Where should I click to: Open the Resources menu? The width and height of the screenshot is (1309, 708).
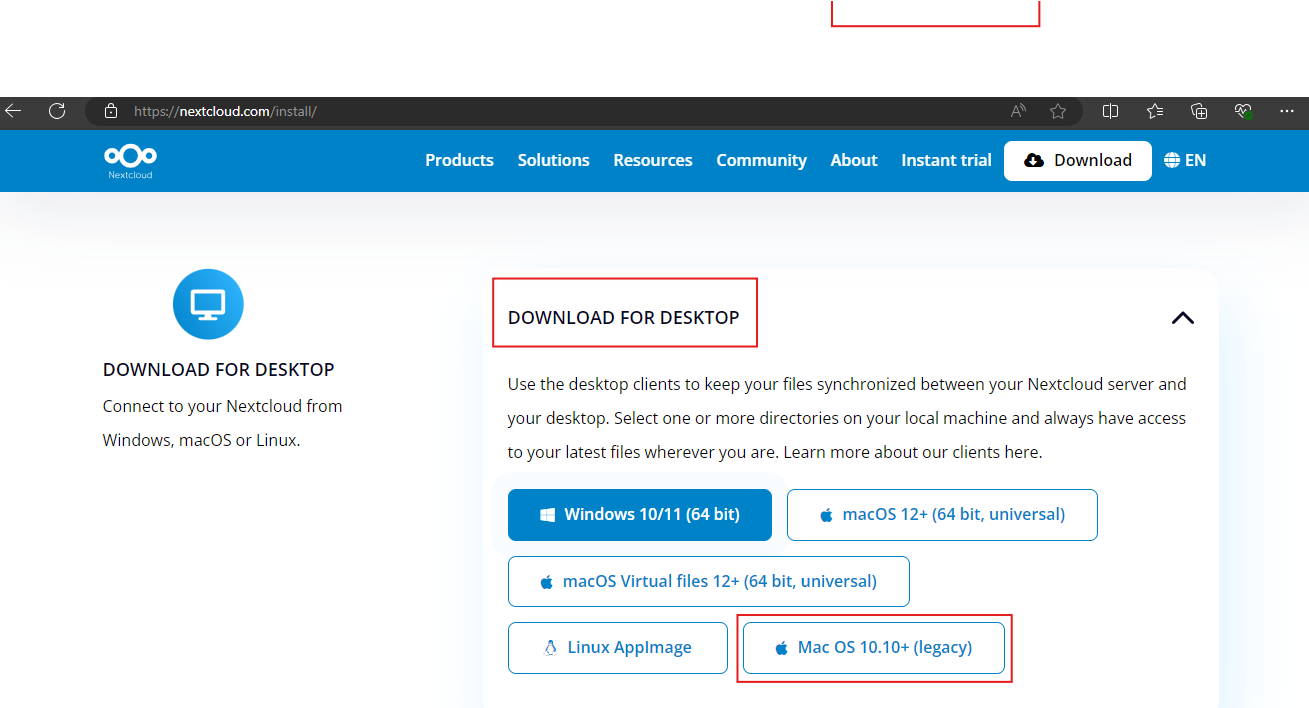coord(653,160)
